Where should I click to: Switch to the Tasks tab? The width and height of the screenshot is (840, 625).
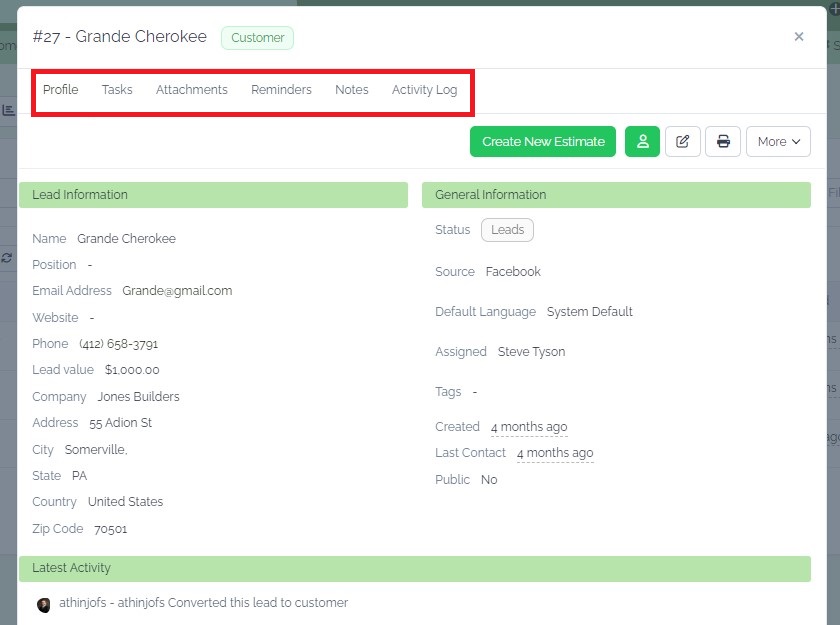click(x=117, y=89)
